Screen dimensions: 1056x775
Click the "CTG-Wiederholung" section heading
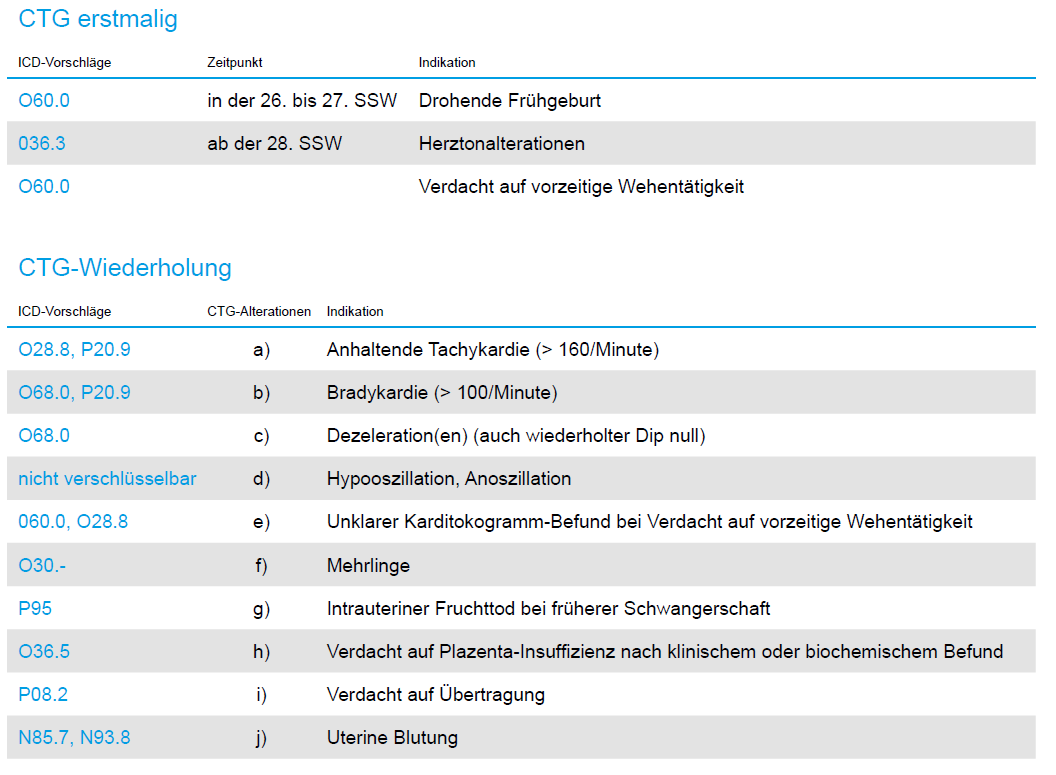tap(125, 268)
